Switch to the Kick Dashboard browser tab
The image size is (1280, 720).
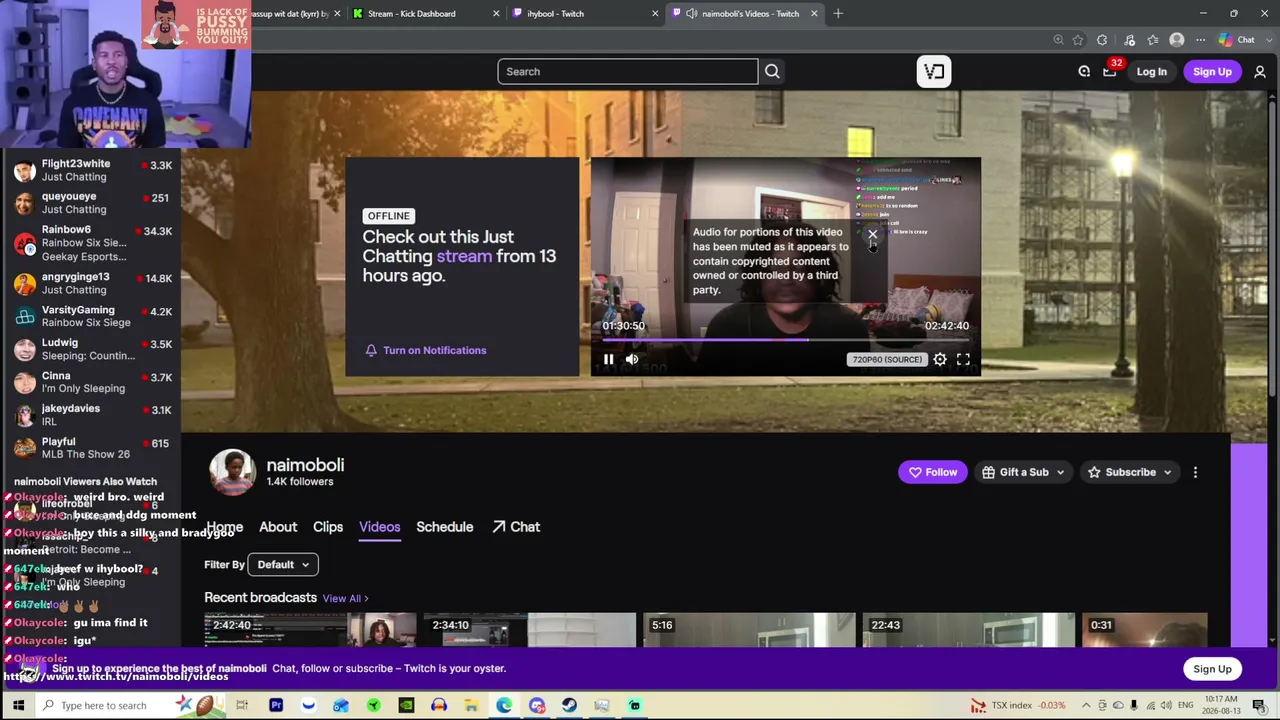425,13
